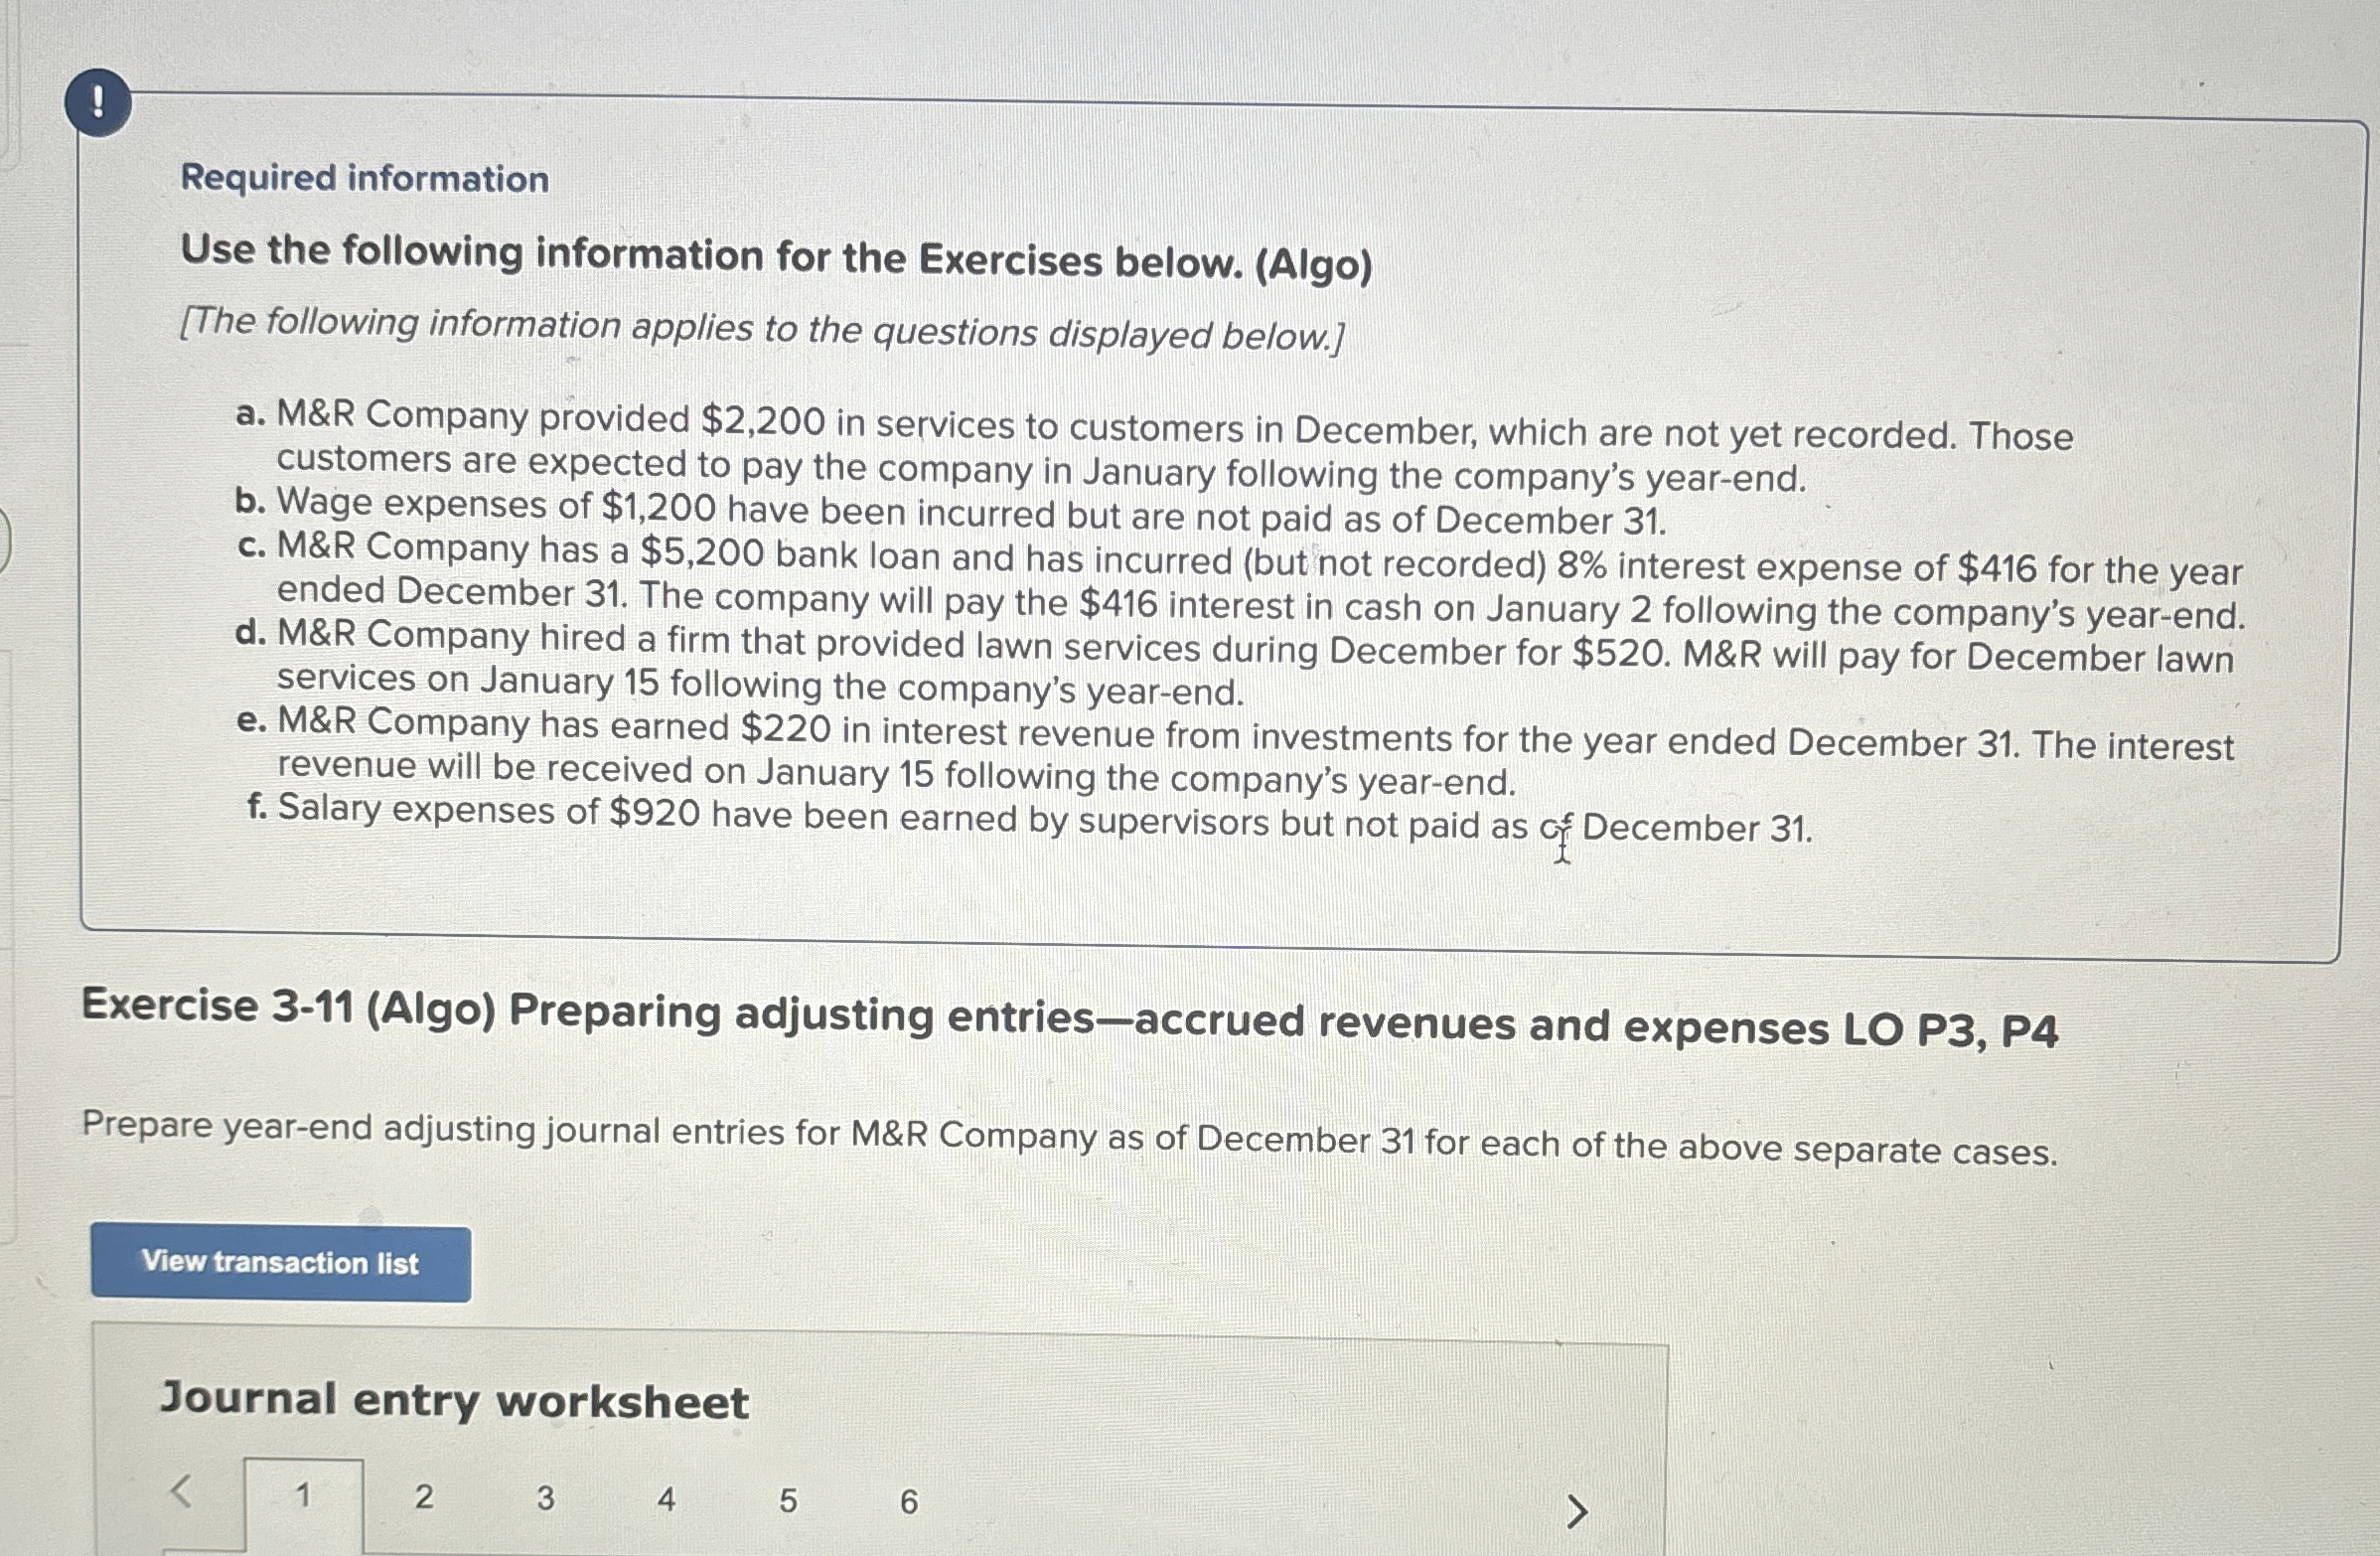
Task: Go to journal entry tab 4
Action: [666, 1499]
